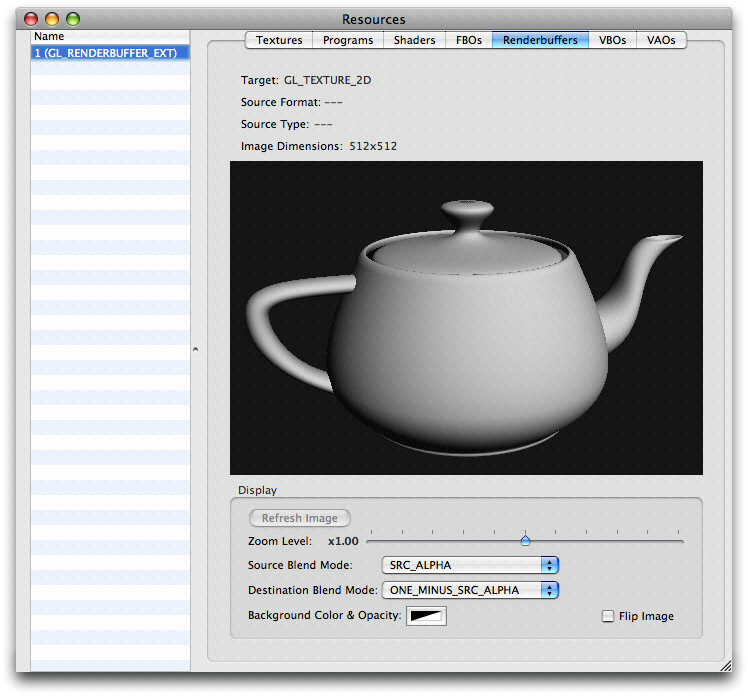Enable the Flip Image checkbox
The width and height of the screenshot is (748, 696).
[x=608, y=616]
